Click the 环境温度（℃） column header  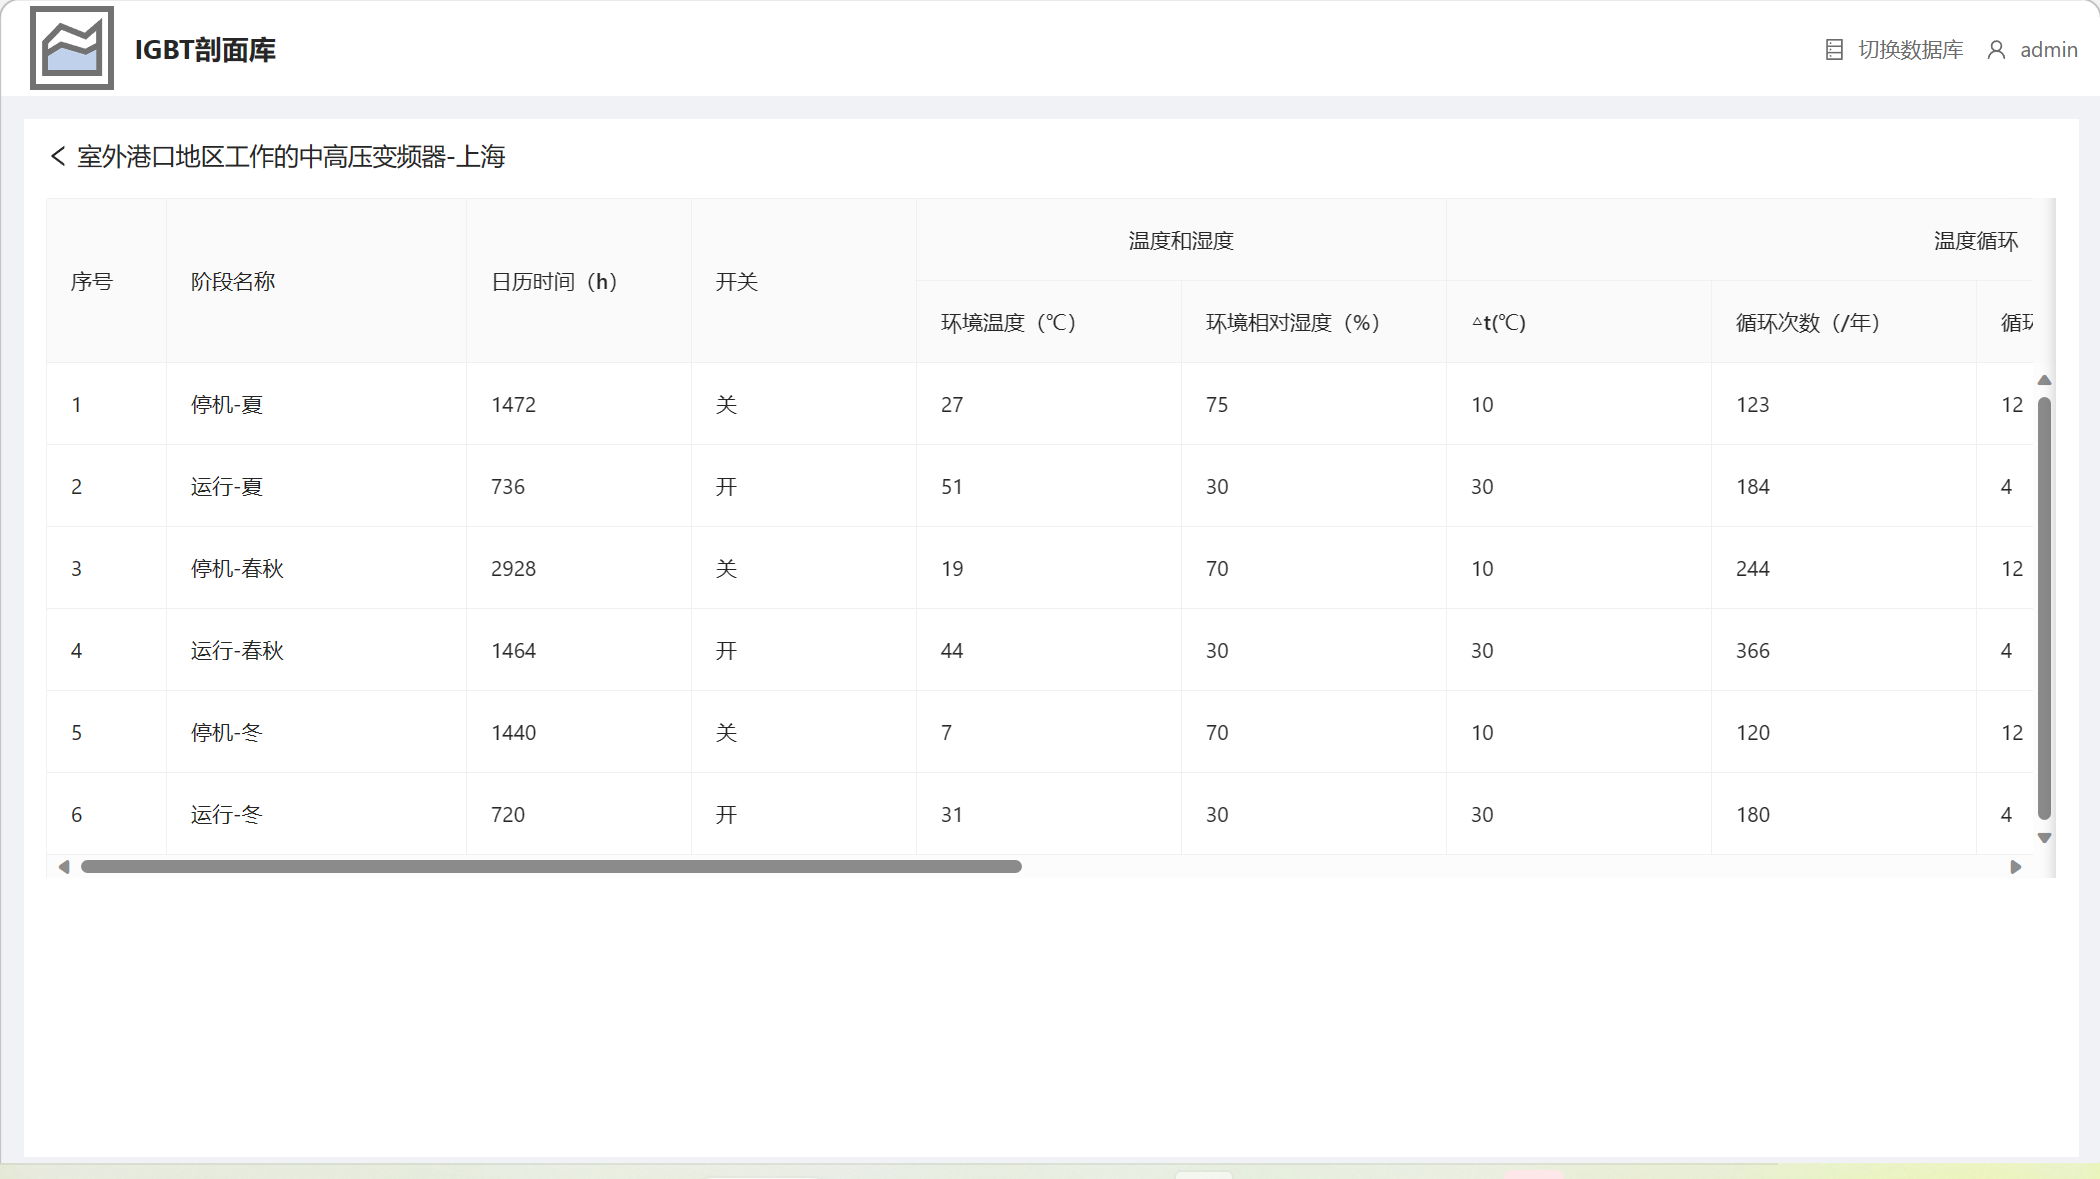click(1008, 323)
